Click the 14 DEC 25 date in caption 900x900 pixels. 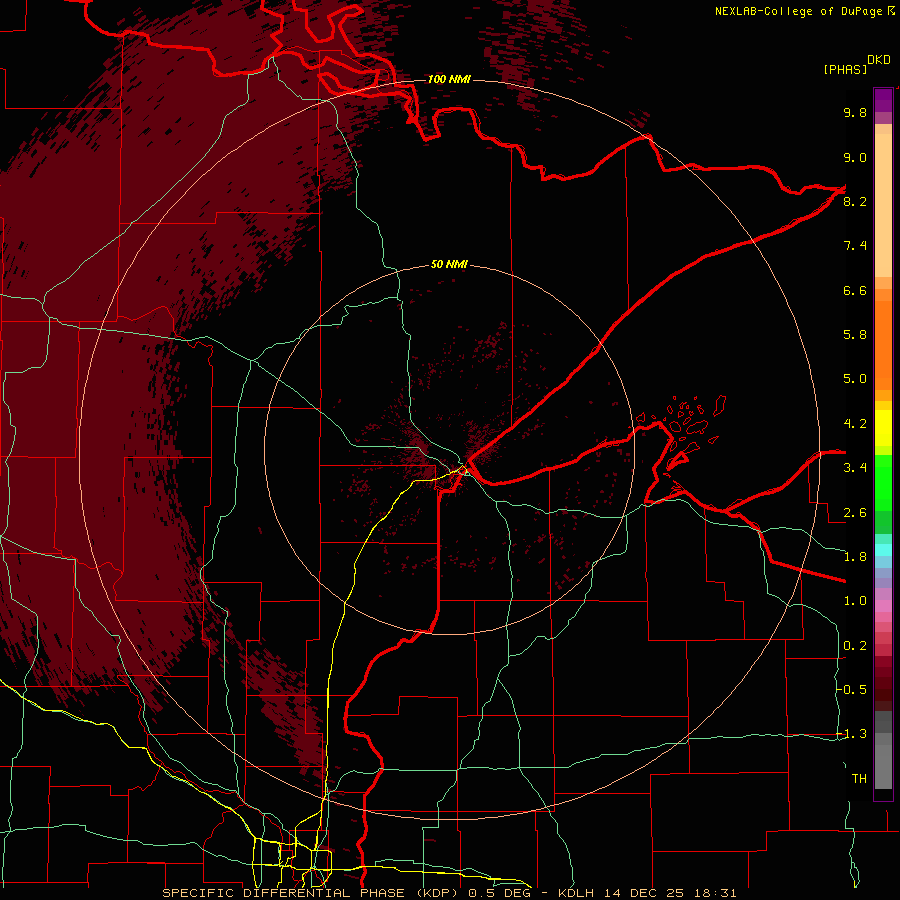click(x=645, y=893)
